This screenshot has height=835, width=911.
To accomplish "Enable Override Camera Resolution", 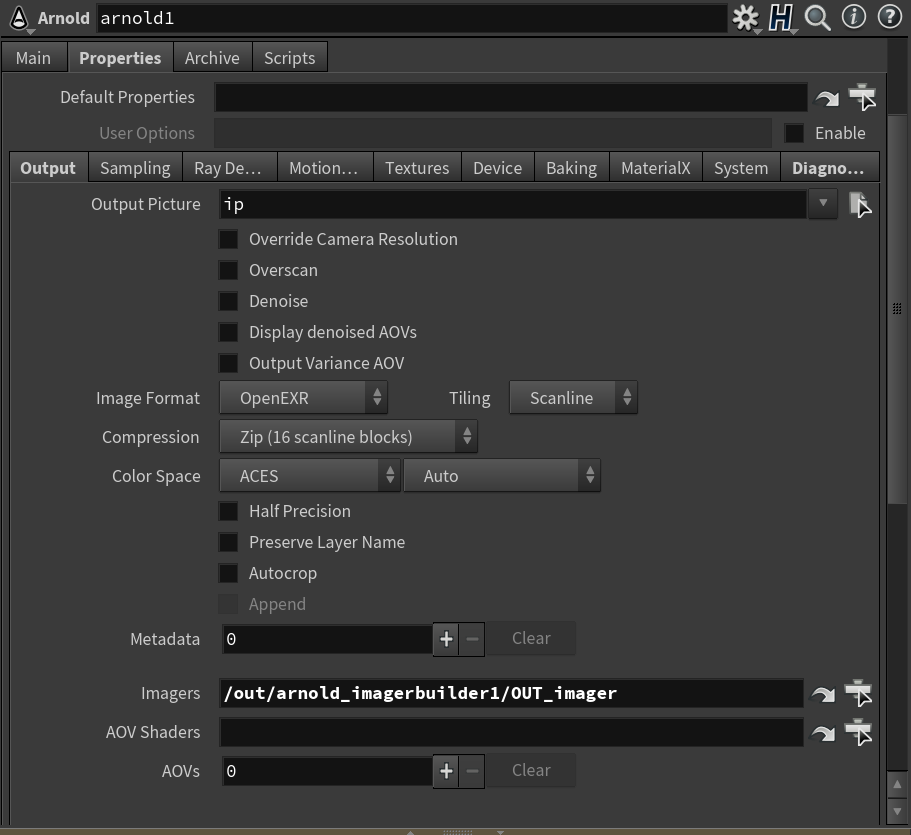I will [x=228, y=239].
